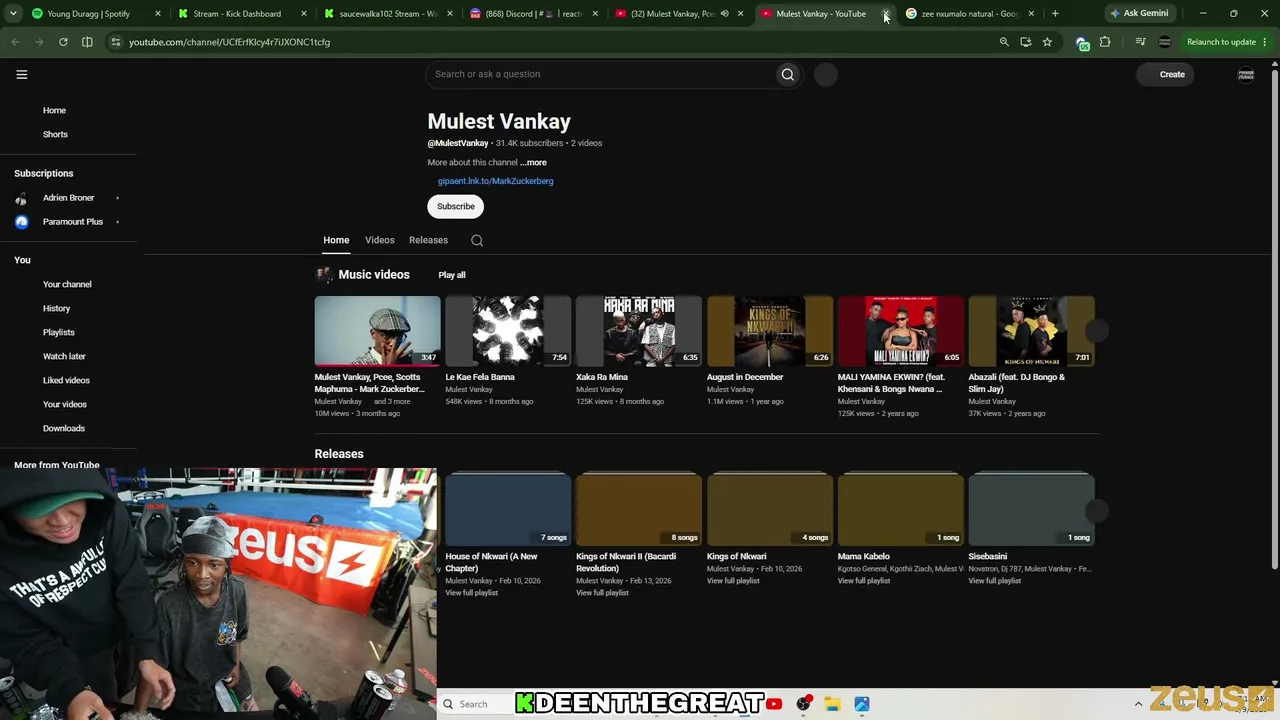
Task: Open Watch later in the sidebar
Action: coord(64,356)
